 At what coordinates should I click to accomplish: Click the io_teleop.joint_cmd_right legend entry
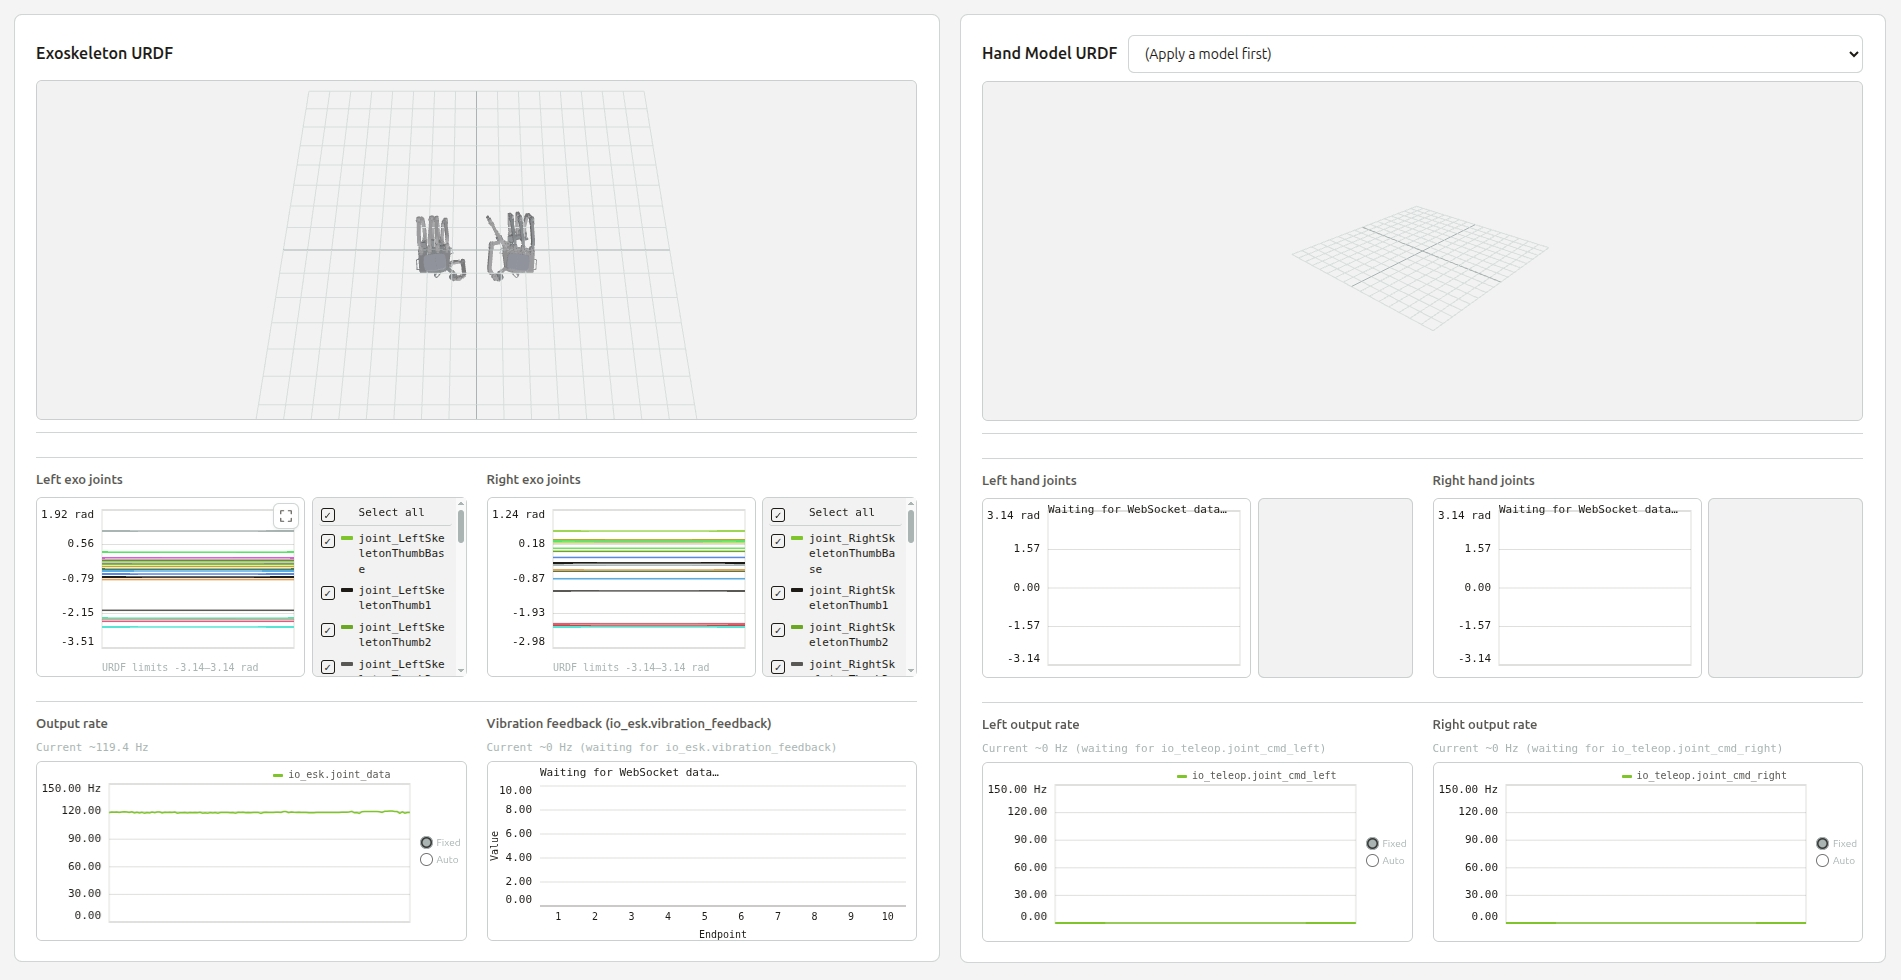[1704, 775]
